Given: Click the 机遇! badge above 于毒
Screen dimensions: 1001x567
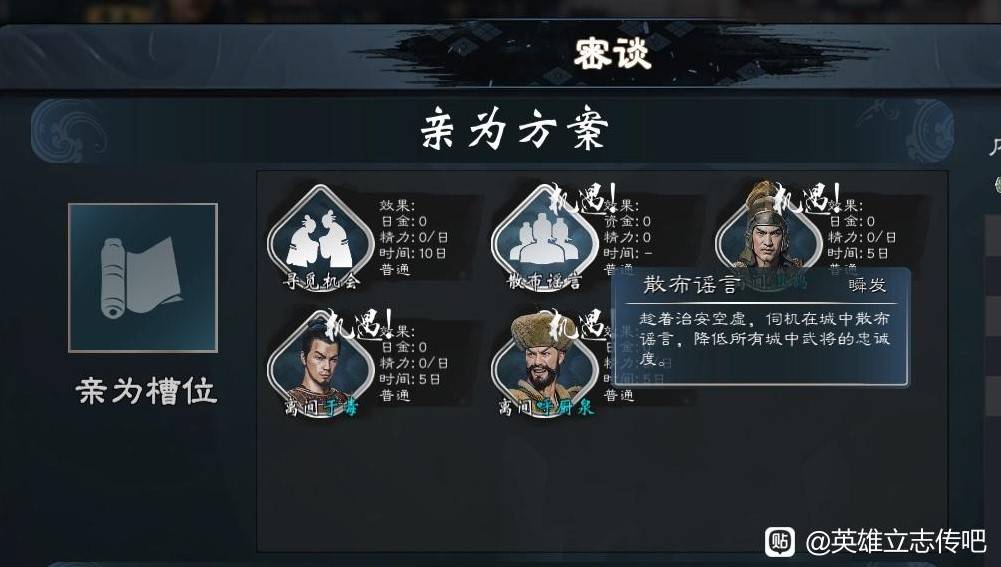Looking at the screenshot, I should [359, 324].
